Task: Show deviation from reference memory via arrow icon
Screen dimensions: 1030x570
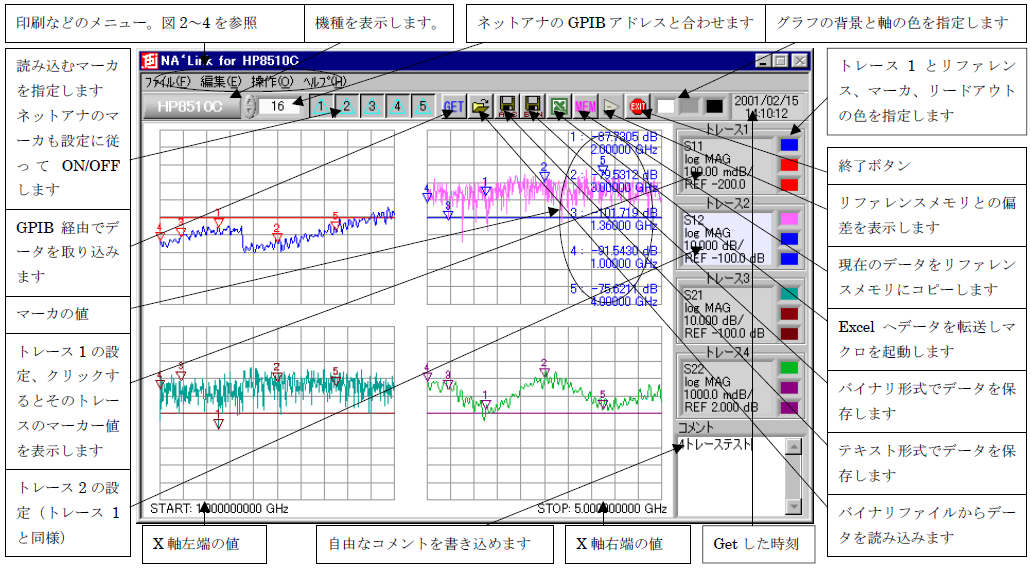Action: pyautogui.click(x=611, y=106)
